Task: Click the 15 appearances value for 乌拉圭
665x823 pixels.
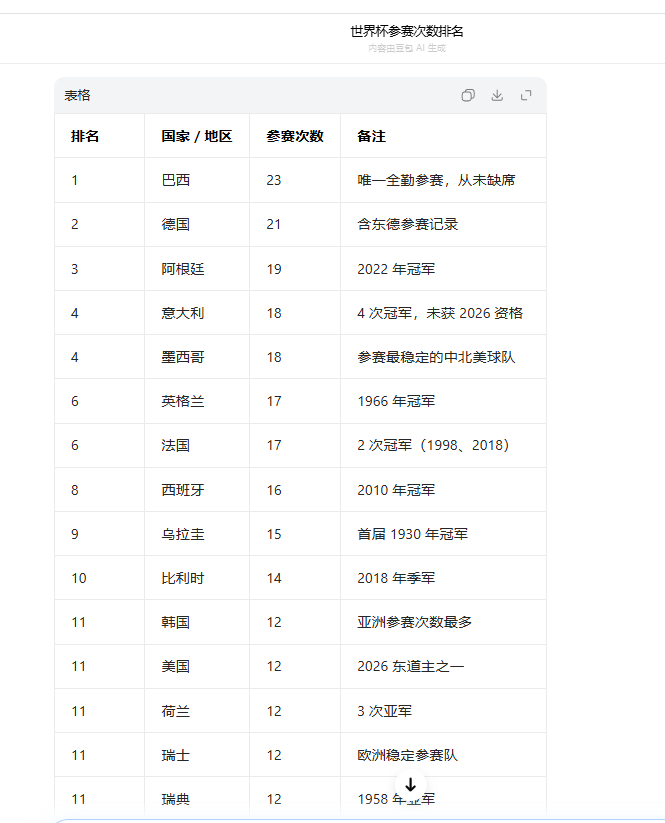Action: pos(274,534)
